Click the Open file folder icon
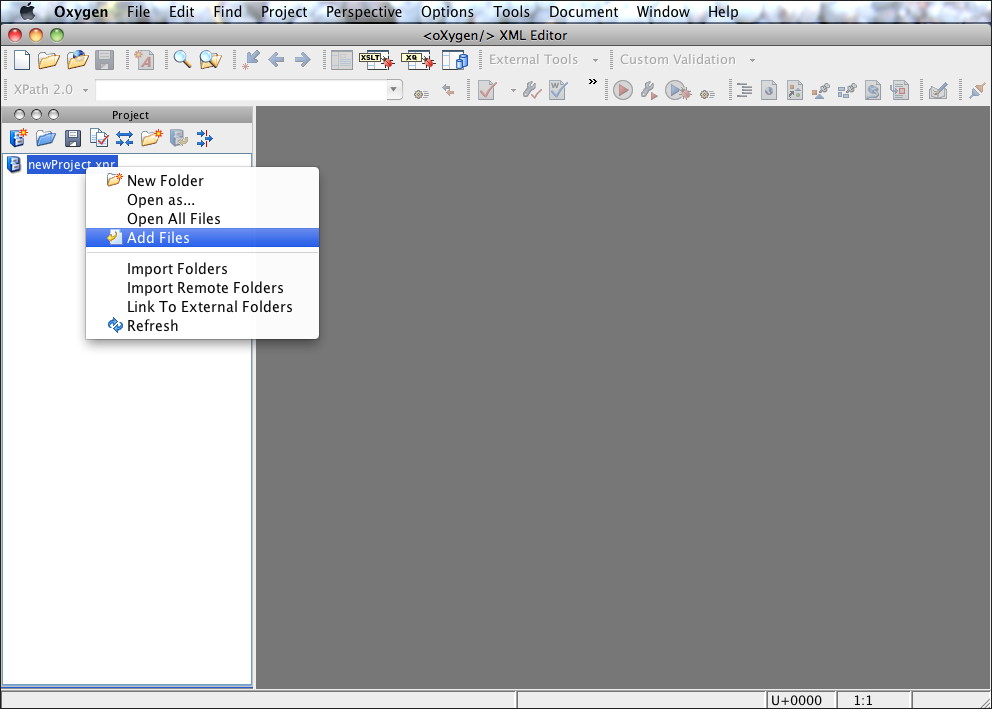Viewport: 992px width, 709px height. pyautogui.click(x=49, y=60)
